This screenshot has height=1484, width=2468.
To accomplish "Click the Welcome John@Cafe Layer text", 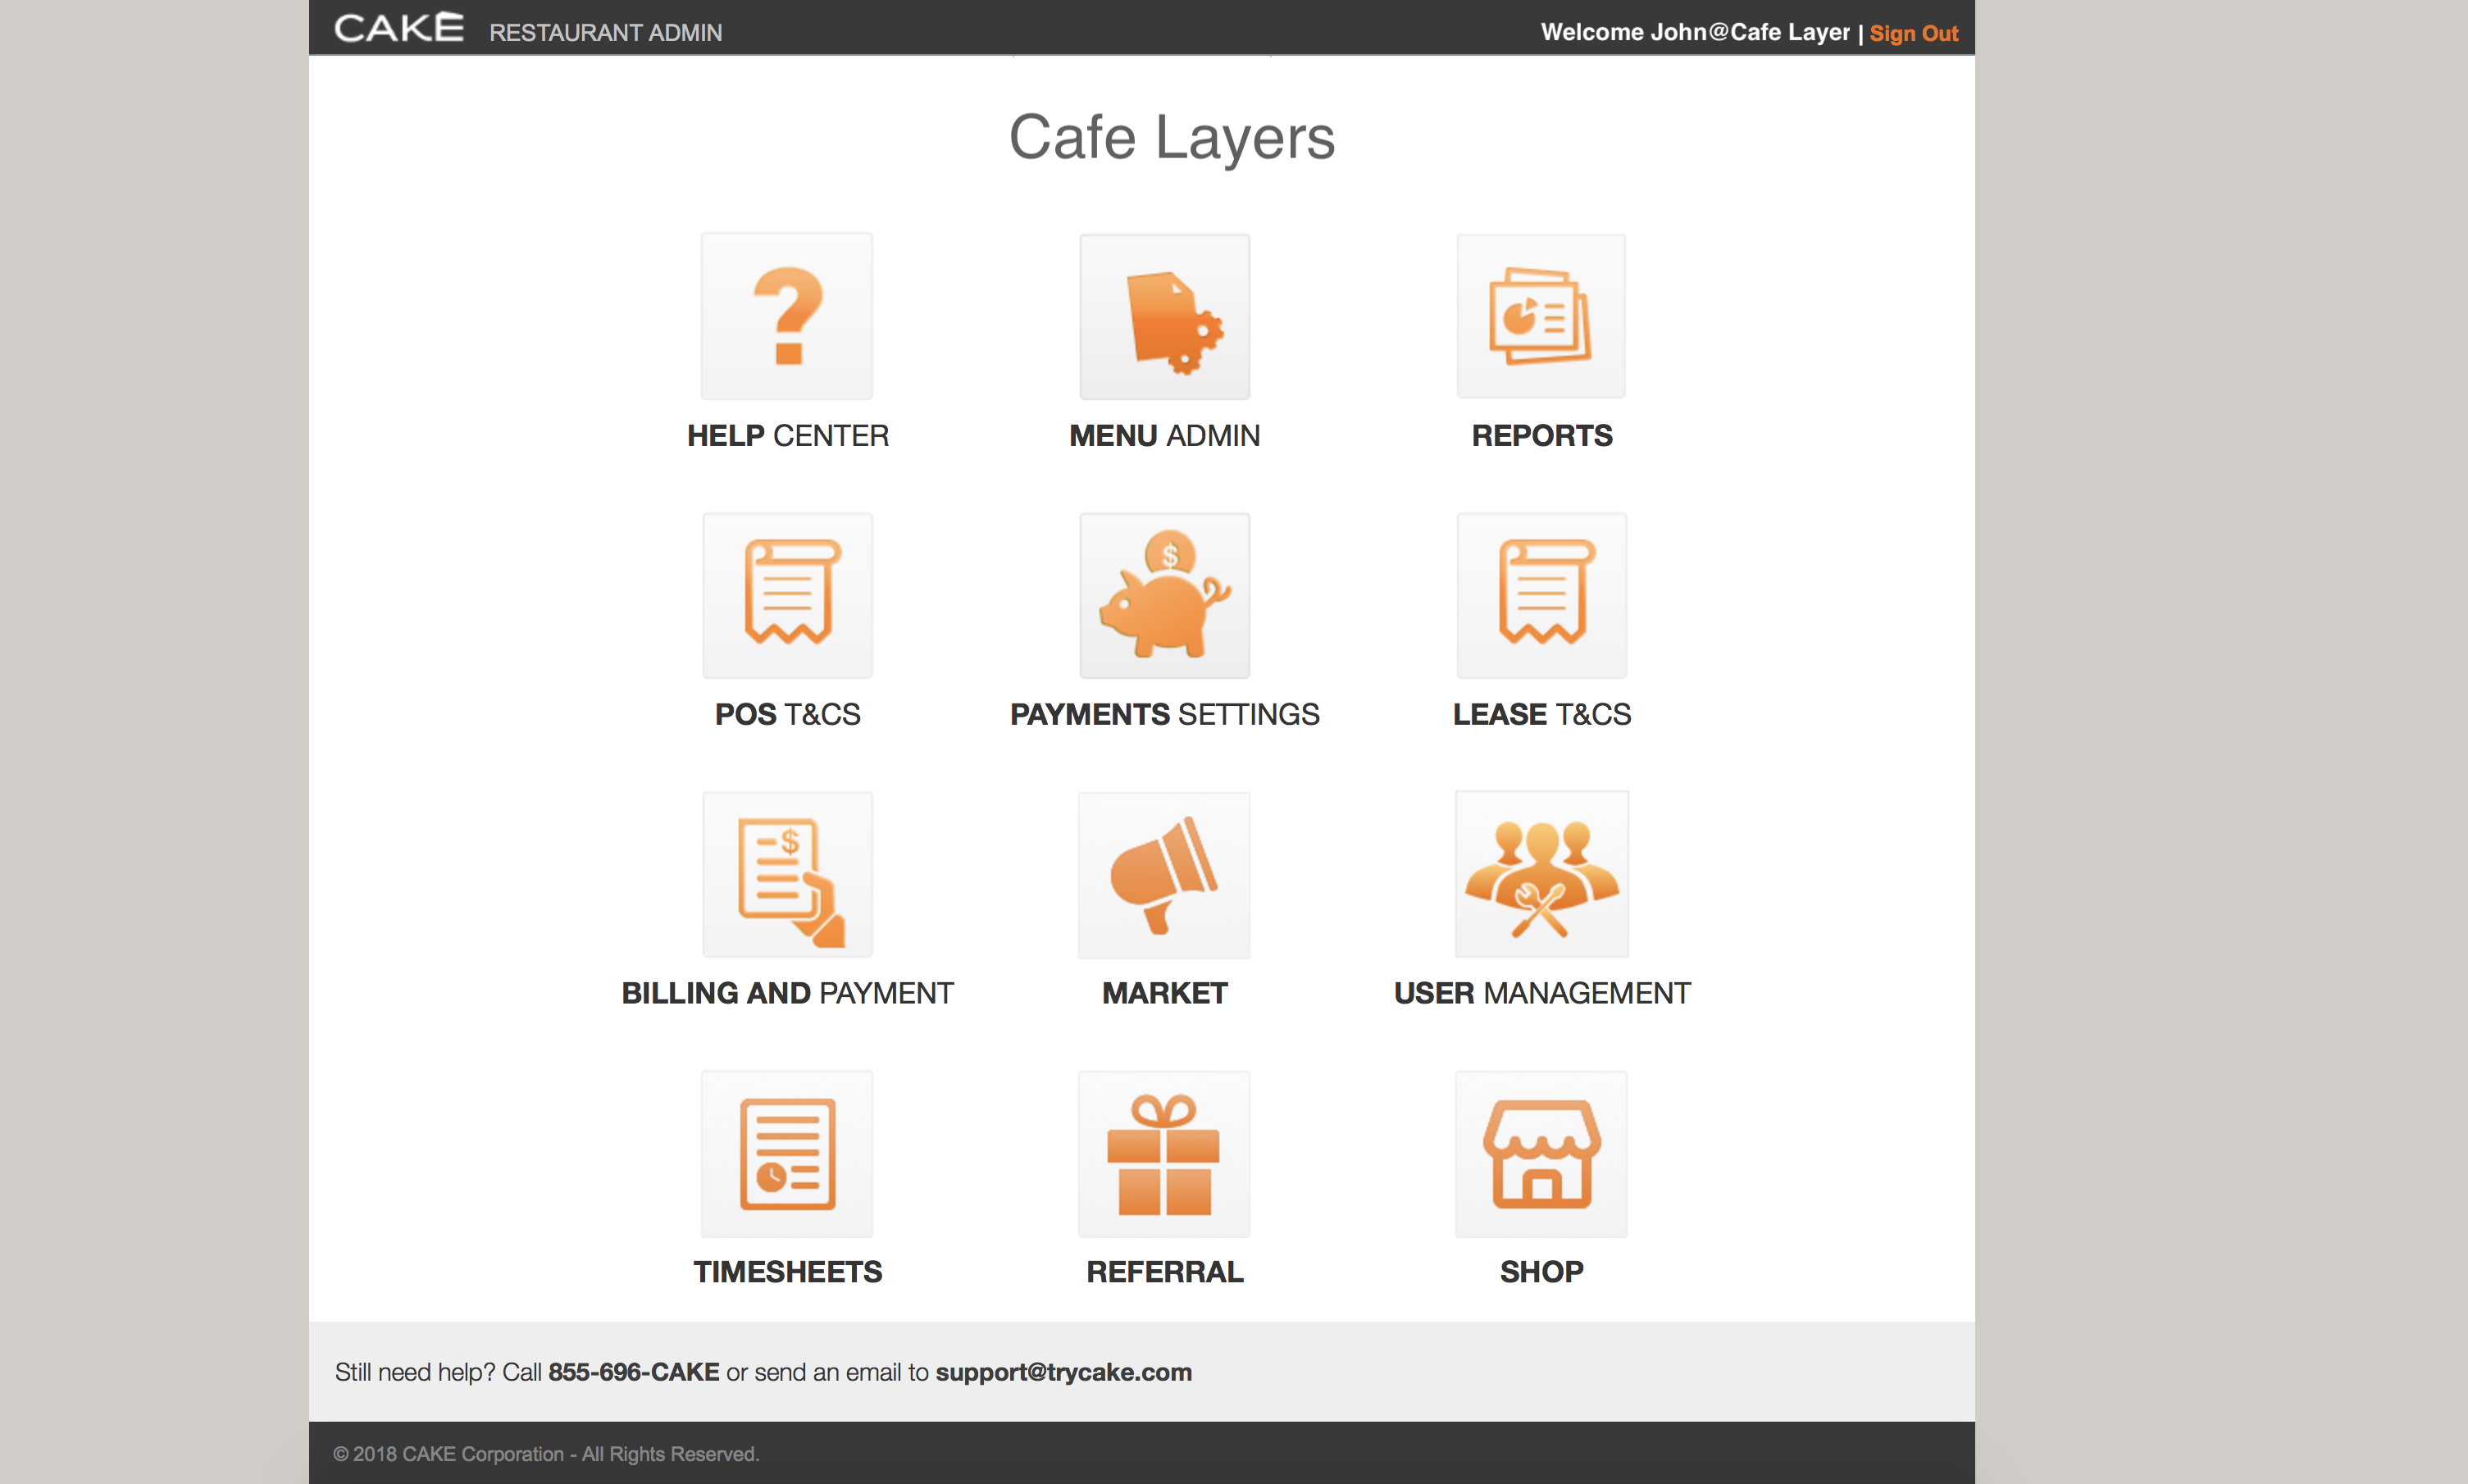I will (x=1695, y=32).
